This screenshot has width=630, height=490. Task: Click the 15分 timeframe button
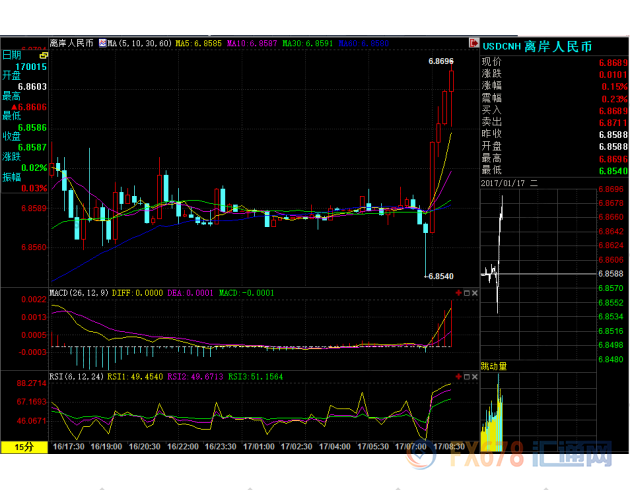(24, 447)
